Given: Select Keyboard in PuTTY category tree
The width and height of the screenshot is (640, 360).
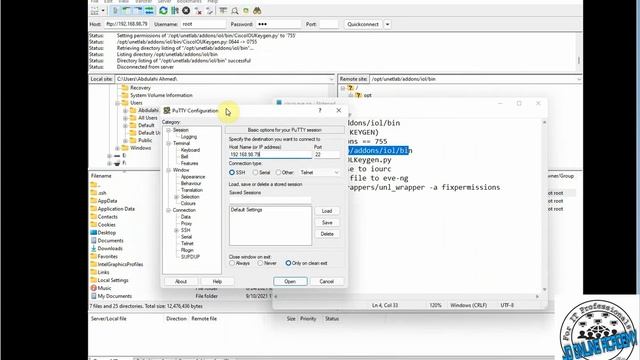Looking at the screenshot, I should point(190,150).
